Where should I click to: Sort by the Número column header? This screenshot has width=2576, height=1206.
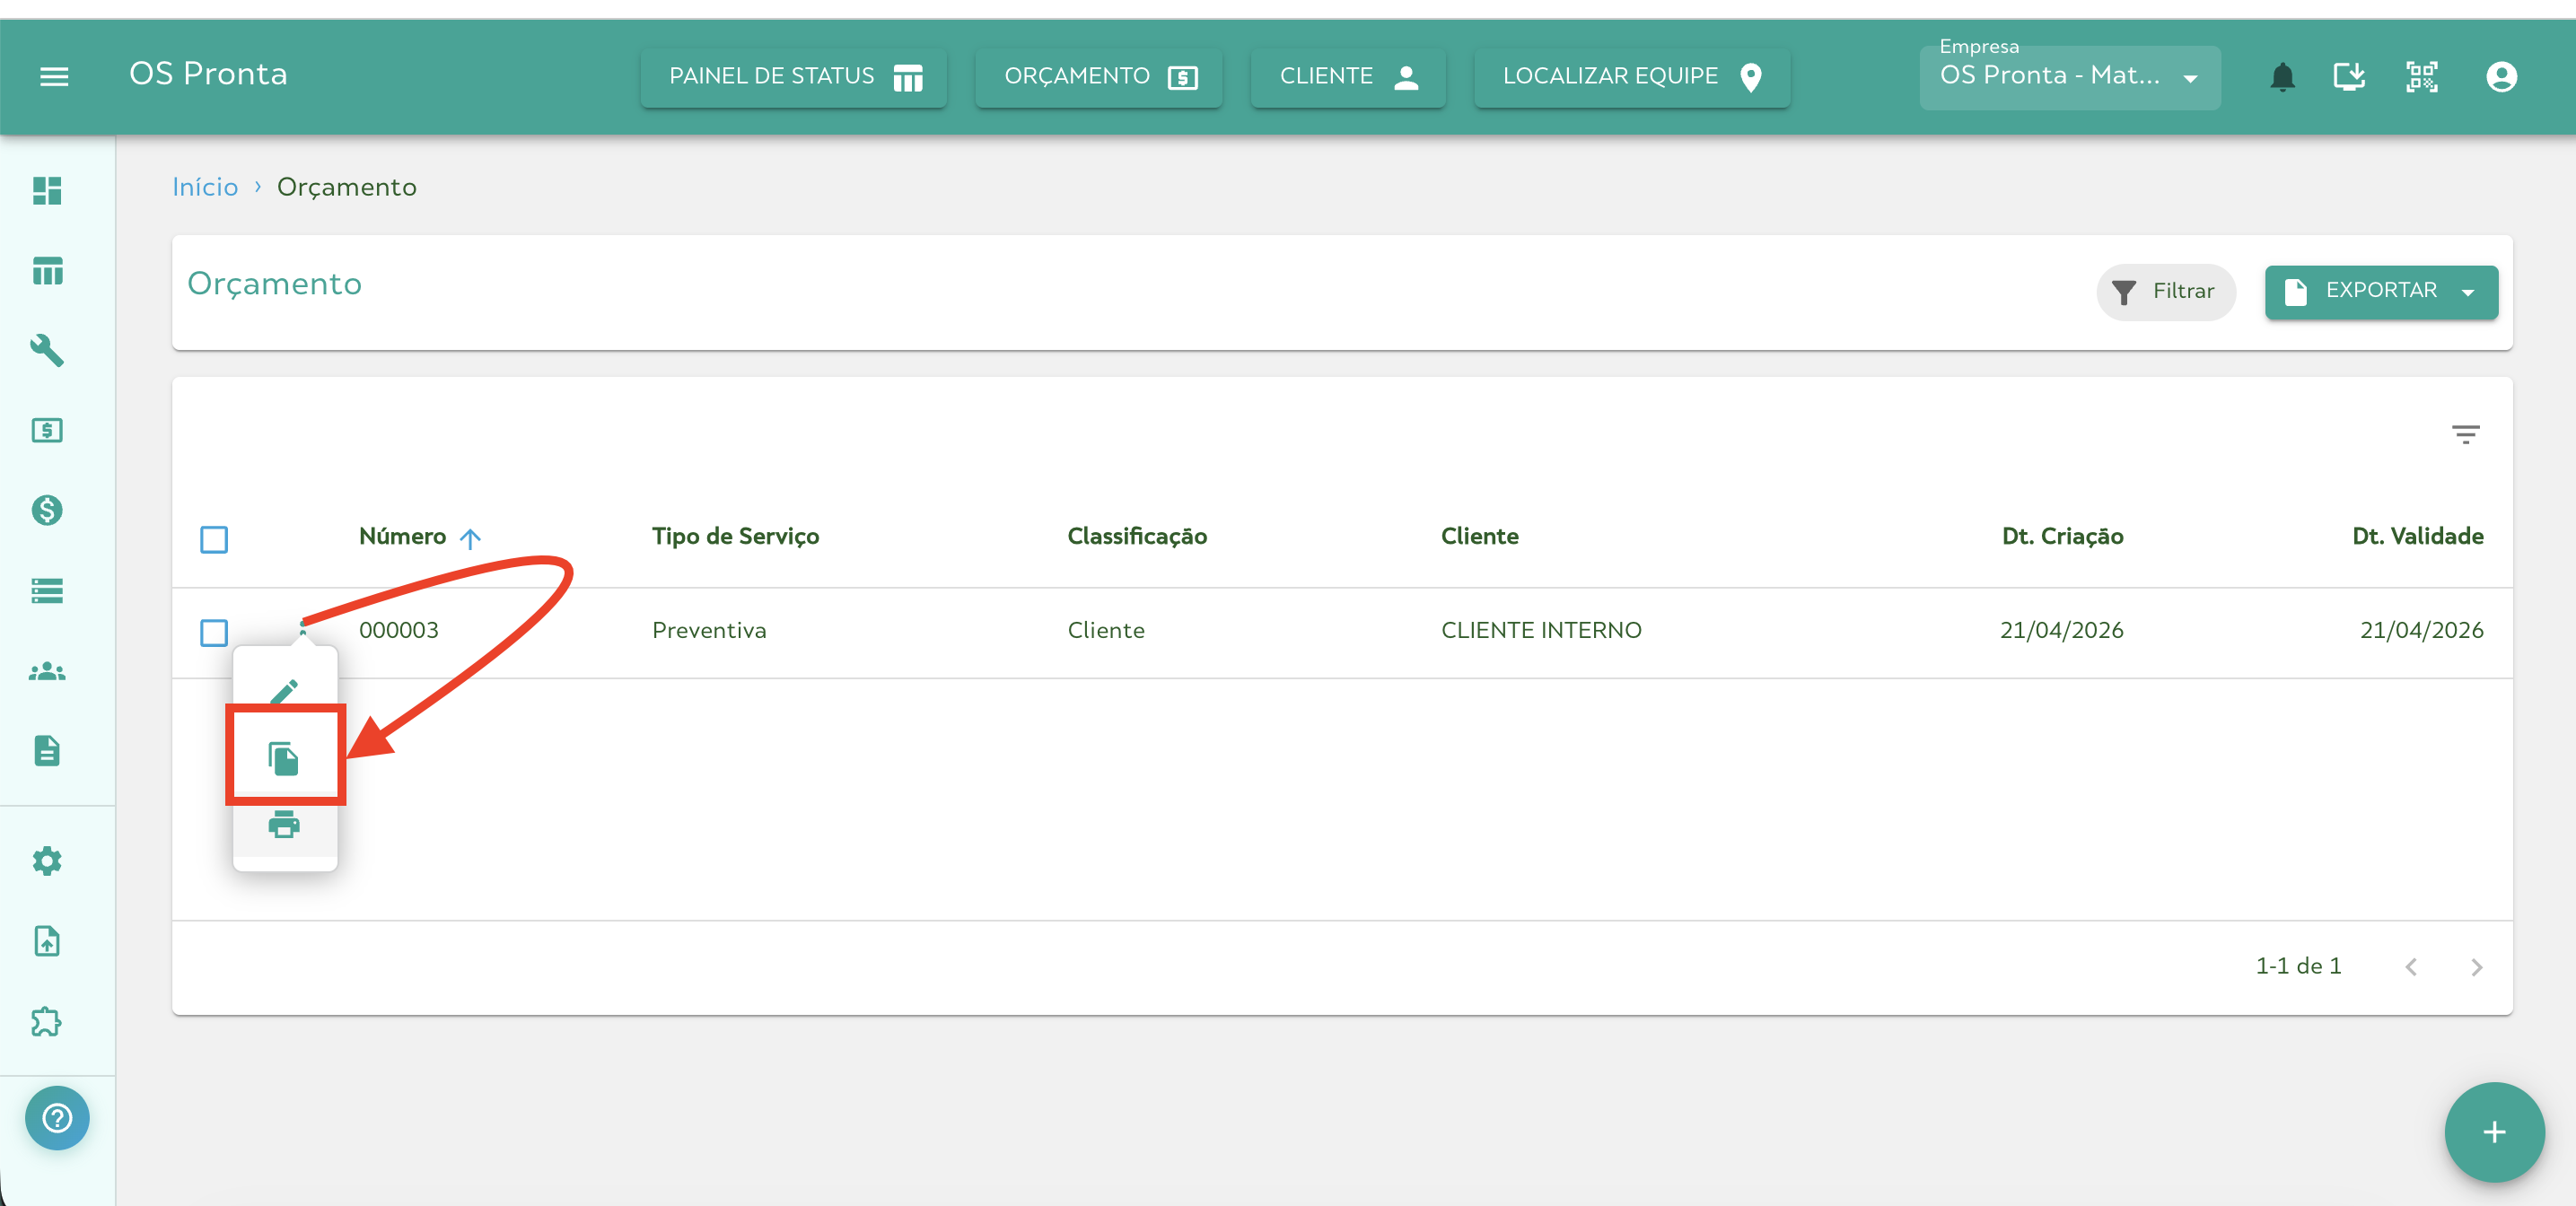[x=403, y=537]
